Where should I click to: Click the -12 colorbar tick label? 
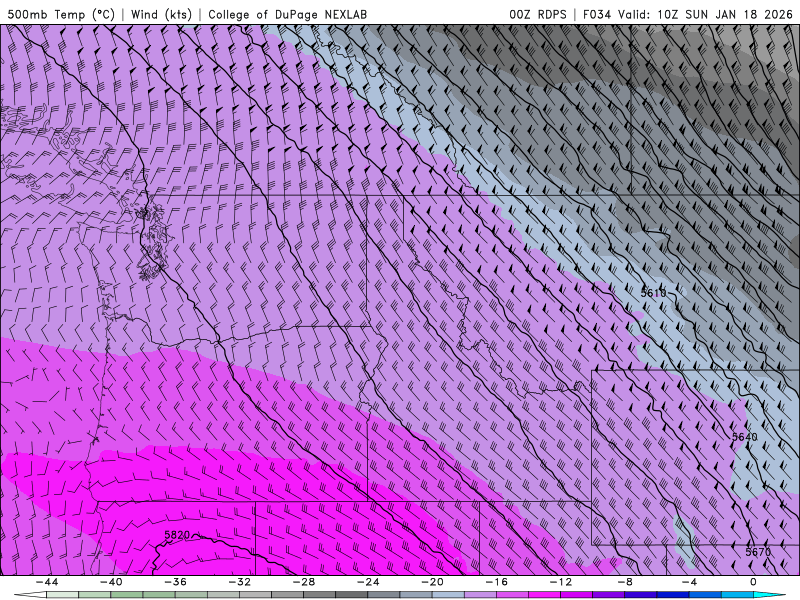(x=561, y=582)
